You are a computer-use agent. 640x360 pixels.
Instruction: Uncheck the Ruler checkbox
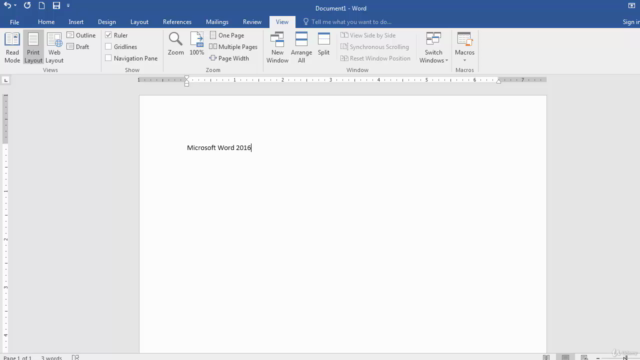[x=109, y=35]
